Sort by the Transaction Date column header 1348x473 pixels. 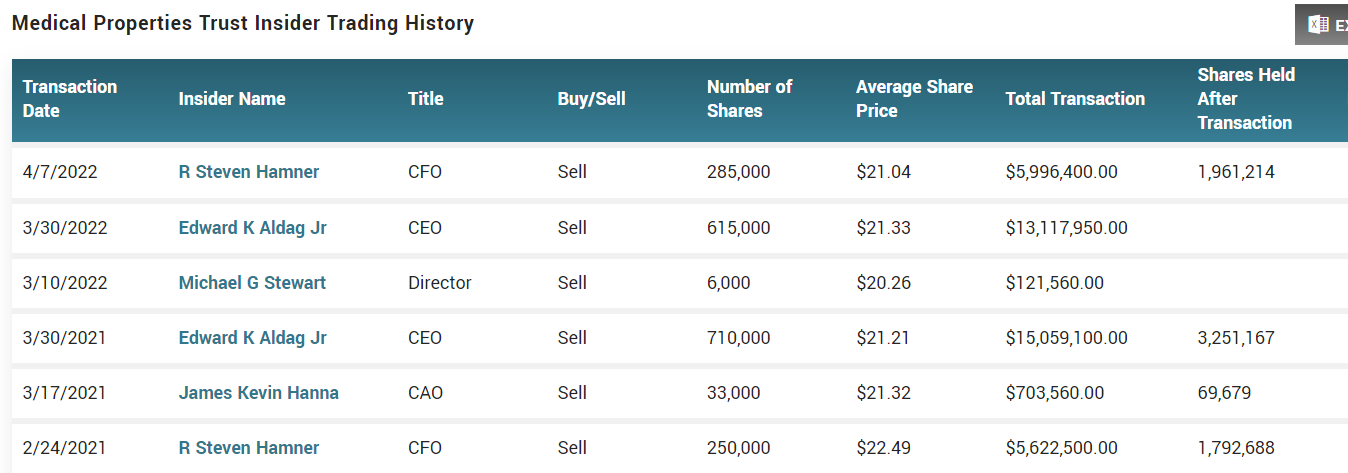click(x=70, y=99)
